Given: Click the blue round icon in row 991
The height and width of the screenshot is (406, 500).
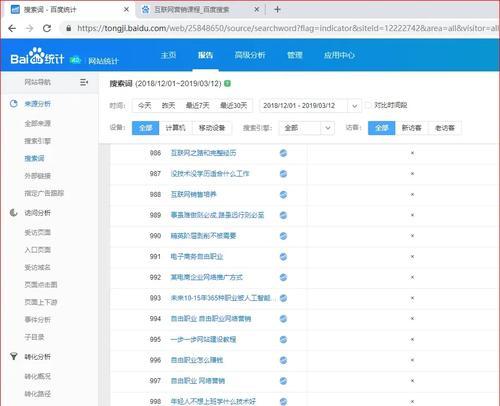Looking at the screenshot, I should click(x=283, y=256).
